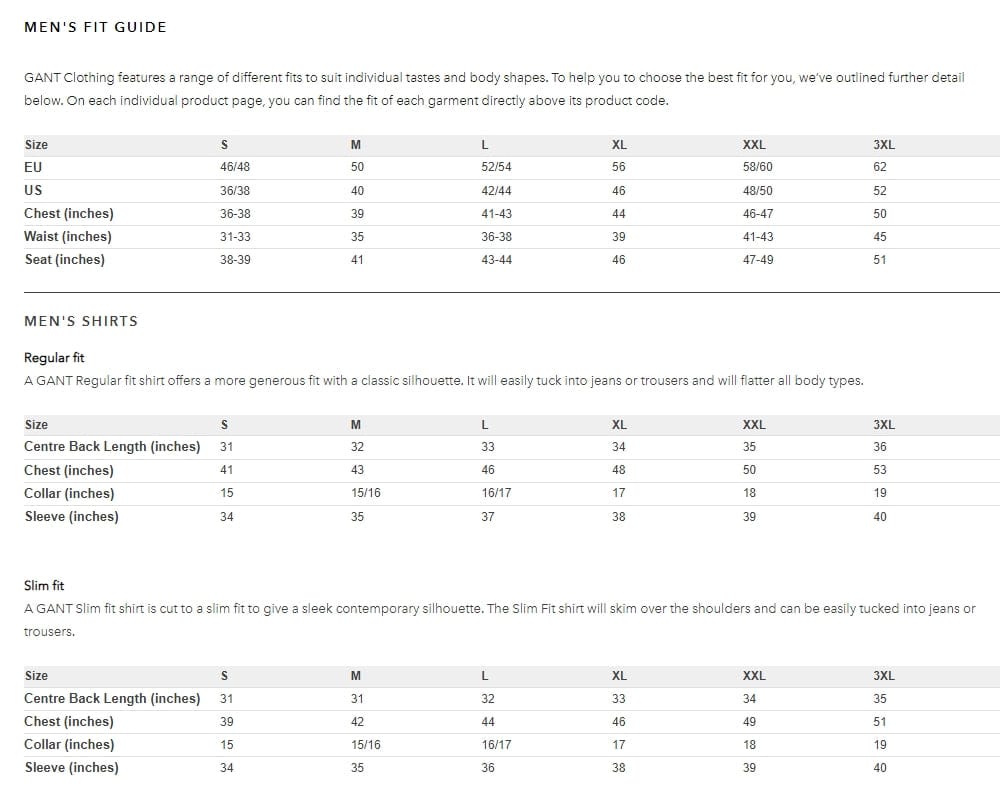Click the 3XL header in Regular fit table
This screenshot has width=1000, height=797.
[884, 424]
